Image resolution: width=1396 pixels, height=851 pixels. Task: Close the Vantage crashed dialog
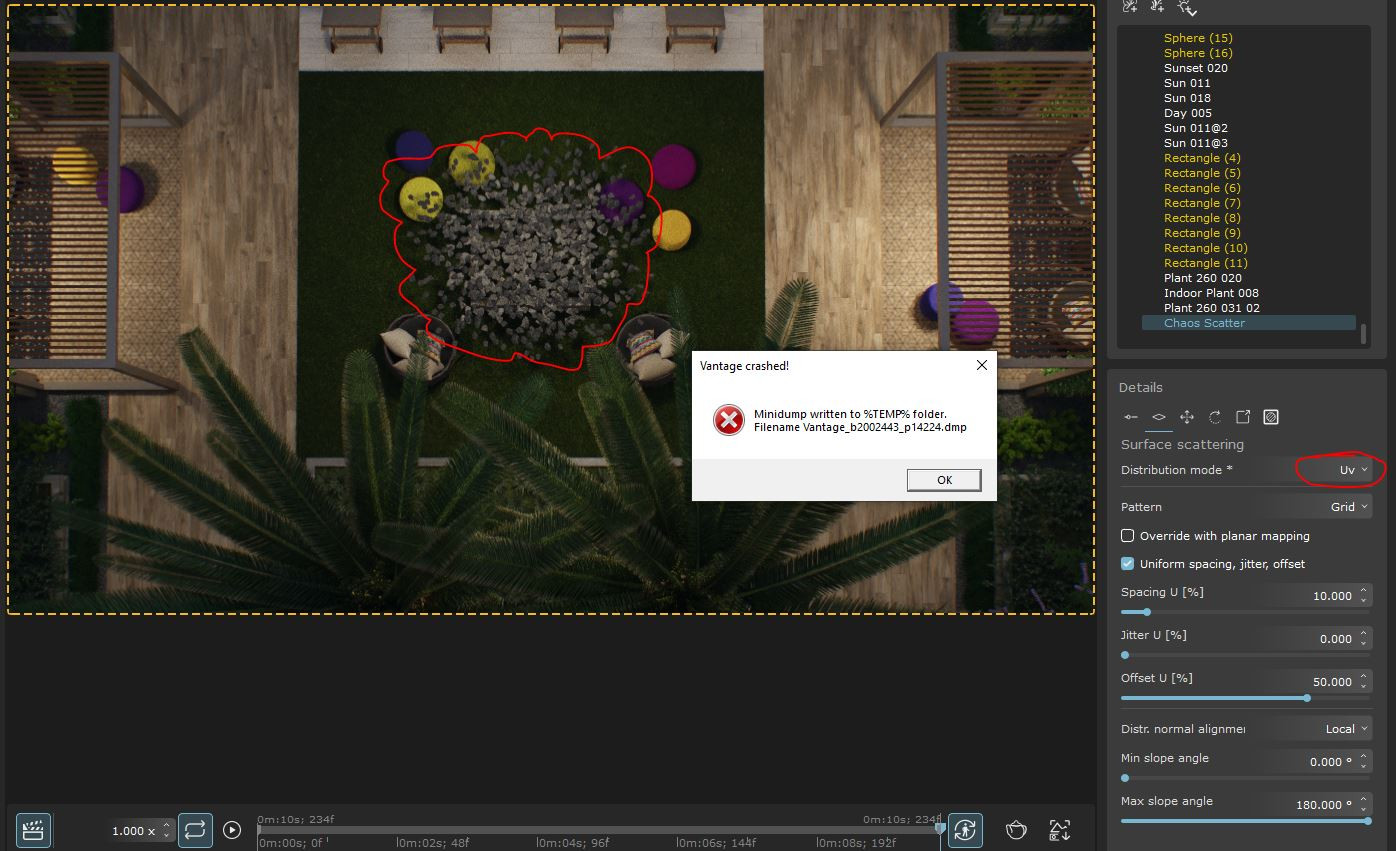coord(981,365)
